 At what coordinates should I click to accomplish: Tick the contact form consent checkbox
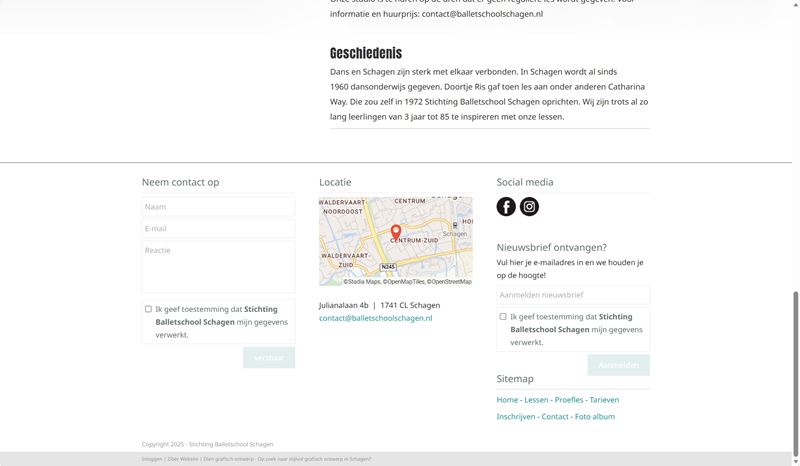pyautogui.click(x=148, y=309)
